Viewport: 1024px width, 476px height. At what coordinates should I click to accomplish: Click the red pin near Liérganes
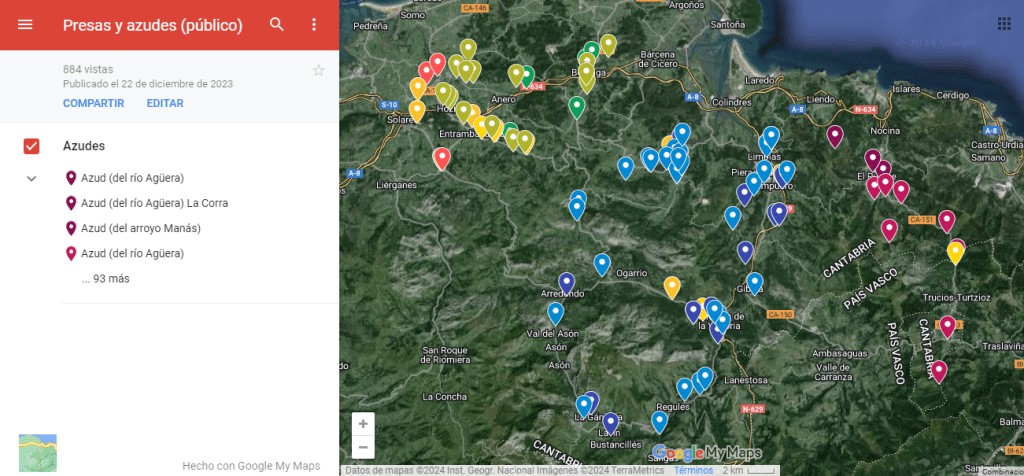(x=441, y=157)
